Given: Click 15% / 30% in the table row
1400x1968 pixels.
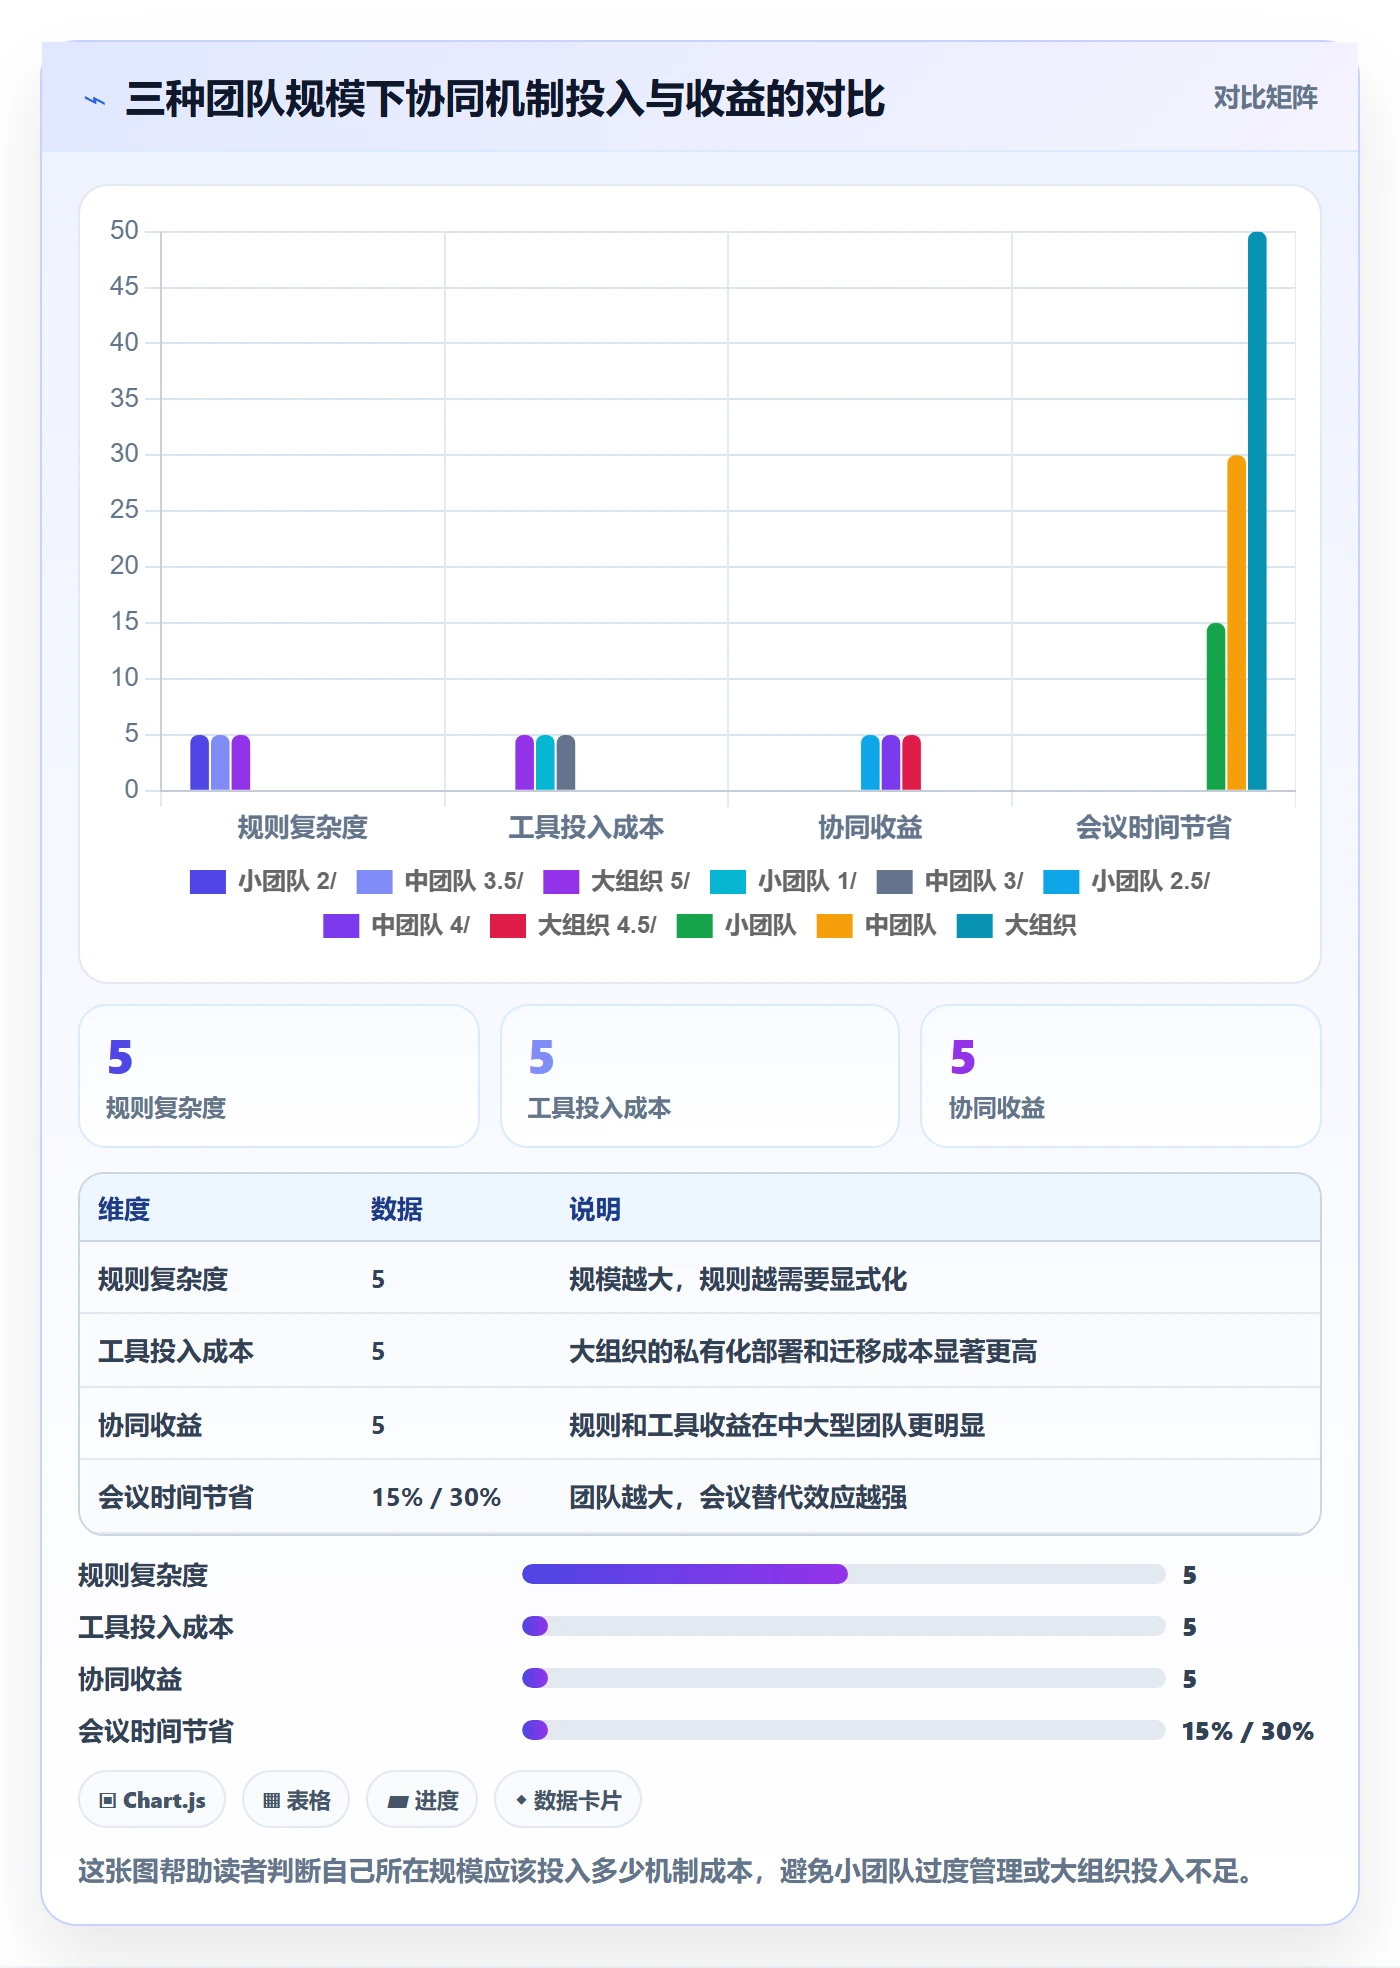Looking at the screenshot, I should [x=436, y=1497].
